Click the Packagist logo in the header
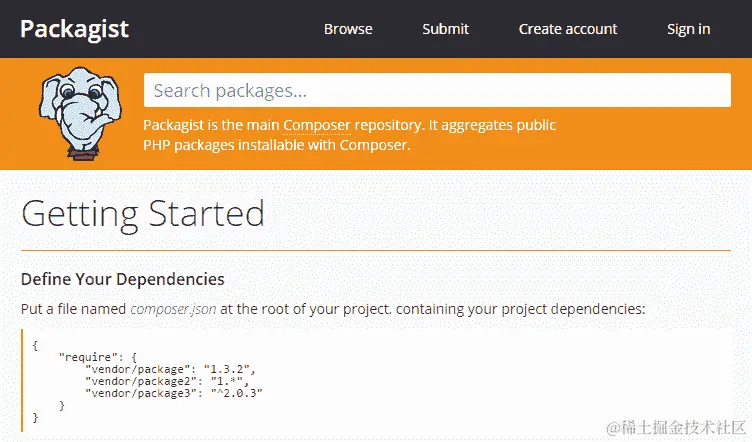The width and height of the screenshot is (752, 442). coord(74,28)
